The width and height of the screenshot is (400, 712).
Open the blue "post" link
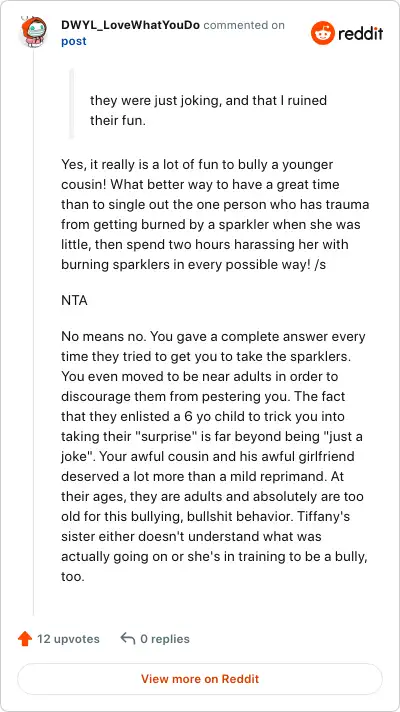coord(74,41)
